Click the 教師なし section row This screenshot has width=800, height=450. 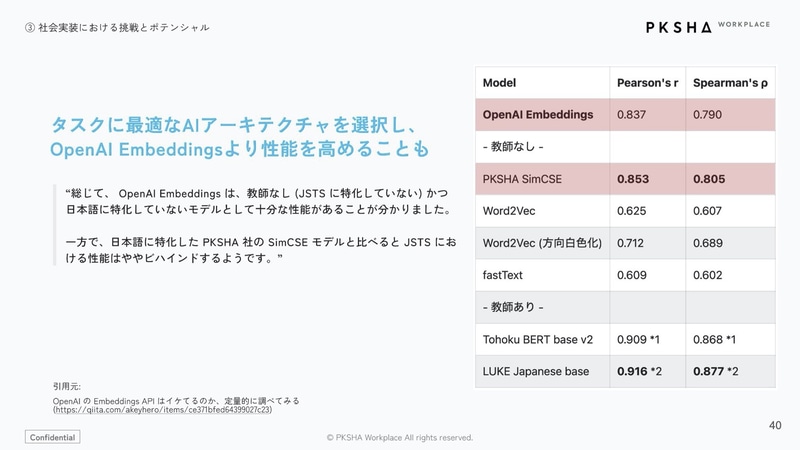pos(625,147)
